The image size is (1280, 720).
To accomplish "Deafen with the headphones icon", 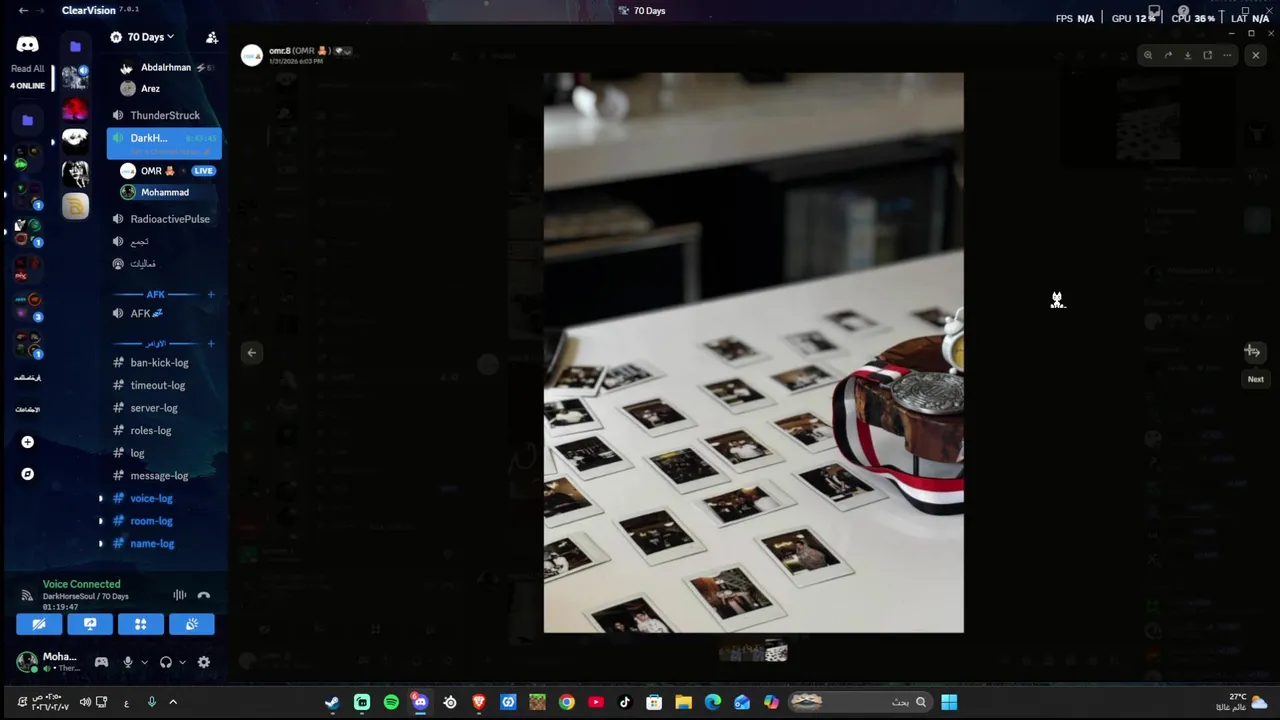I will click(x=165, y=662).
